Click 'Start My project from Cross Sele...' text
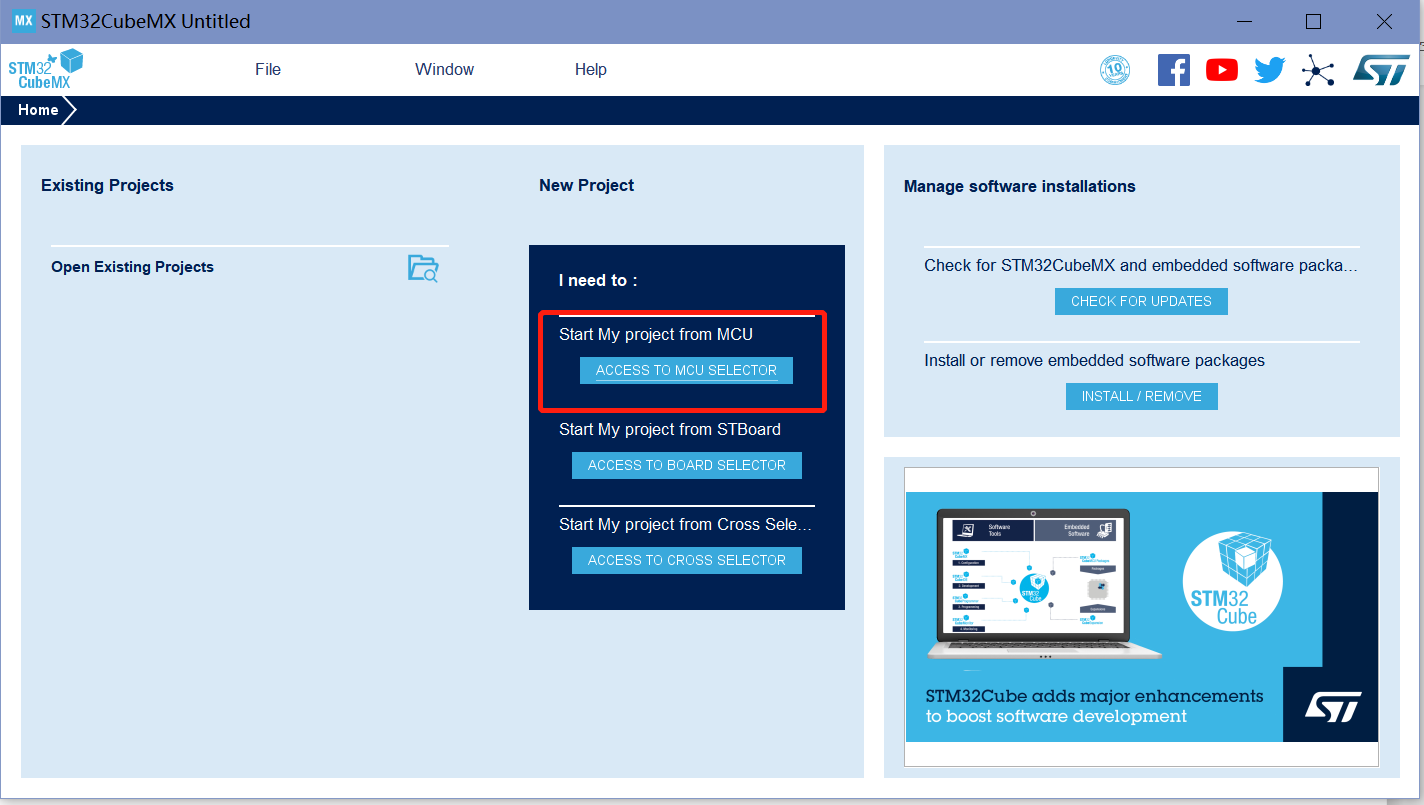This screenshot has width=1424, height=805. 686,524
